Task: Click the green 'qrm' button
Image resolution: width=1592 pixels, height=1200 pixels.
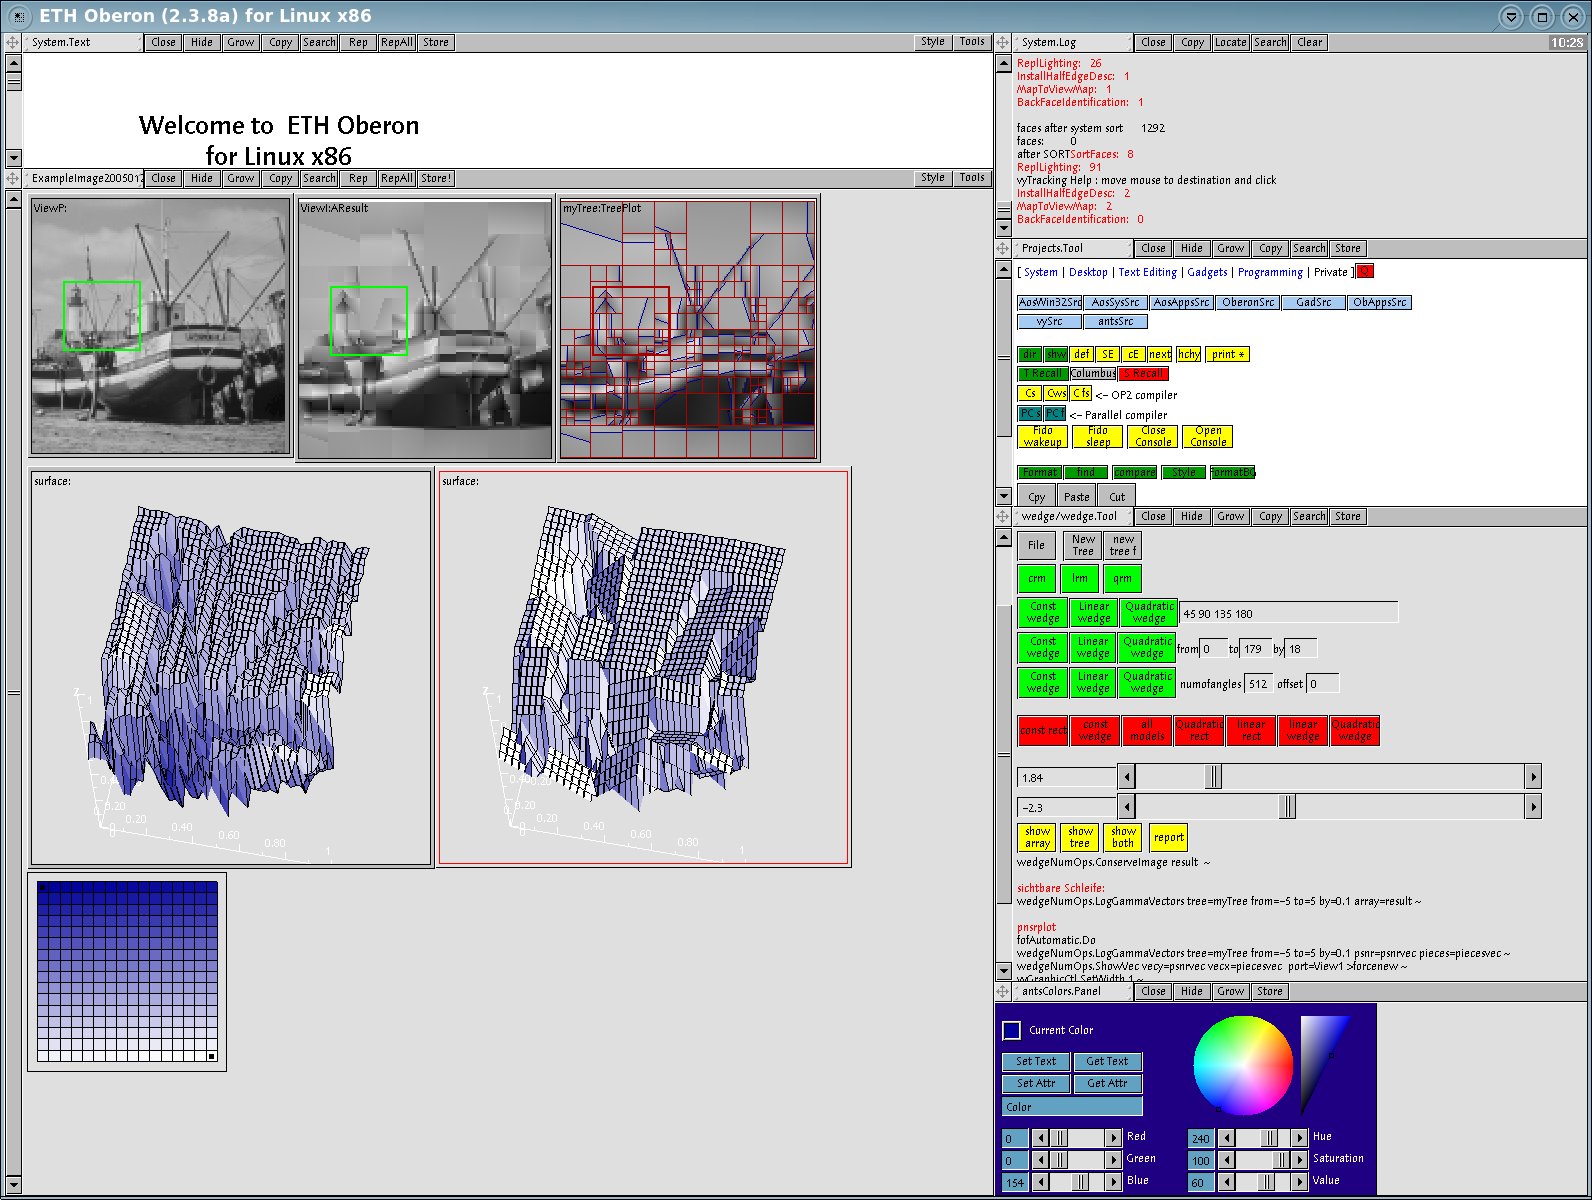Action: pyautogui.click(x=1122, y=578)
